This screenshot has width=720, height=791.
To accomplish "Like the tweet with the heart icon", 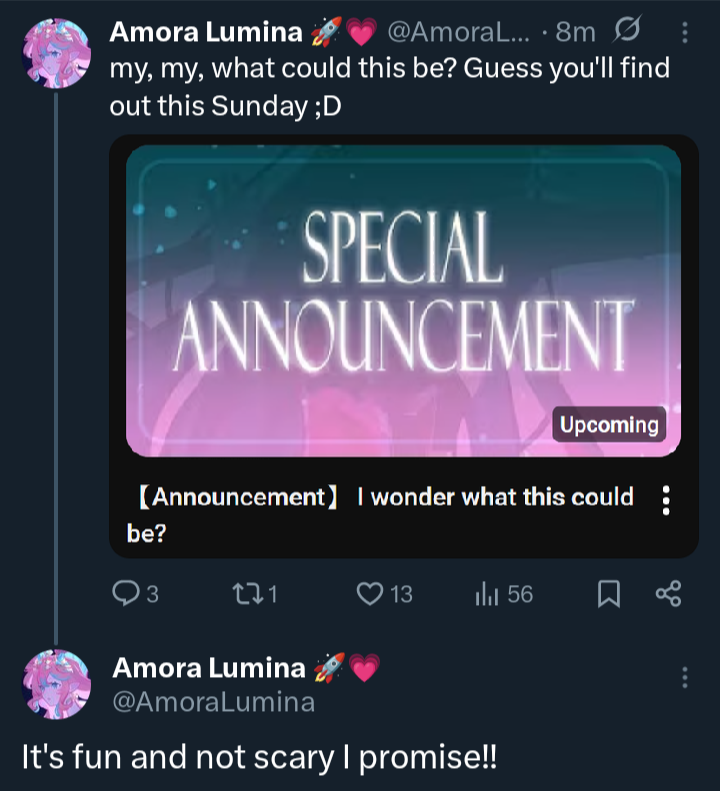I will (x=370, y=594).
